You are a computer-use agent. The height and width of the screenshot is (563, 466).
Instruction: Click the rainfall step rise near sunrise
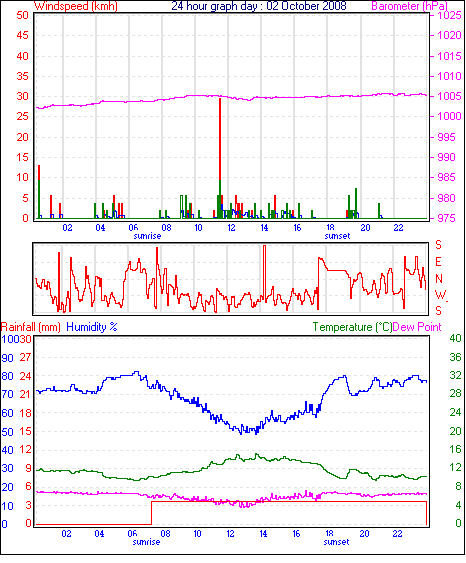pyautogui.click(x=152, y=513)
